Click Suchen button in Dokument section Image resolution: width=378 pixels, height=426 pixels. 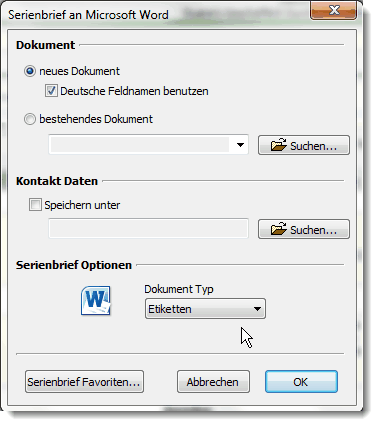coord(304,145)
